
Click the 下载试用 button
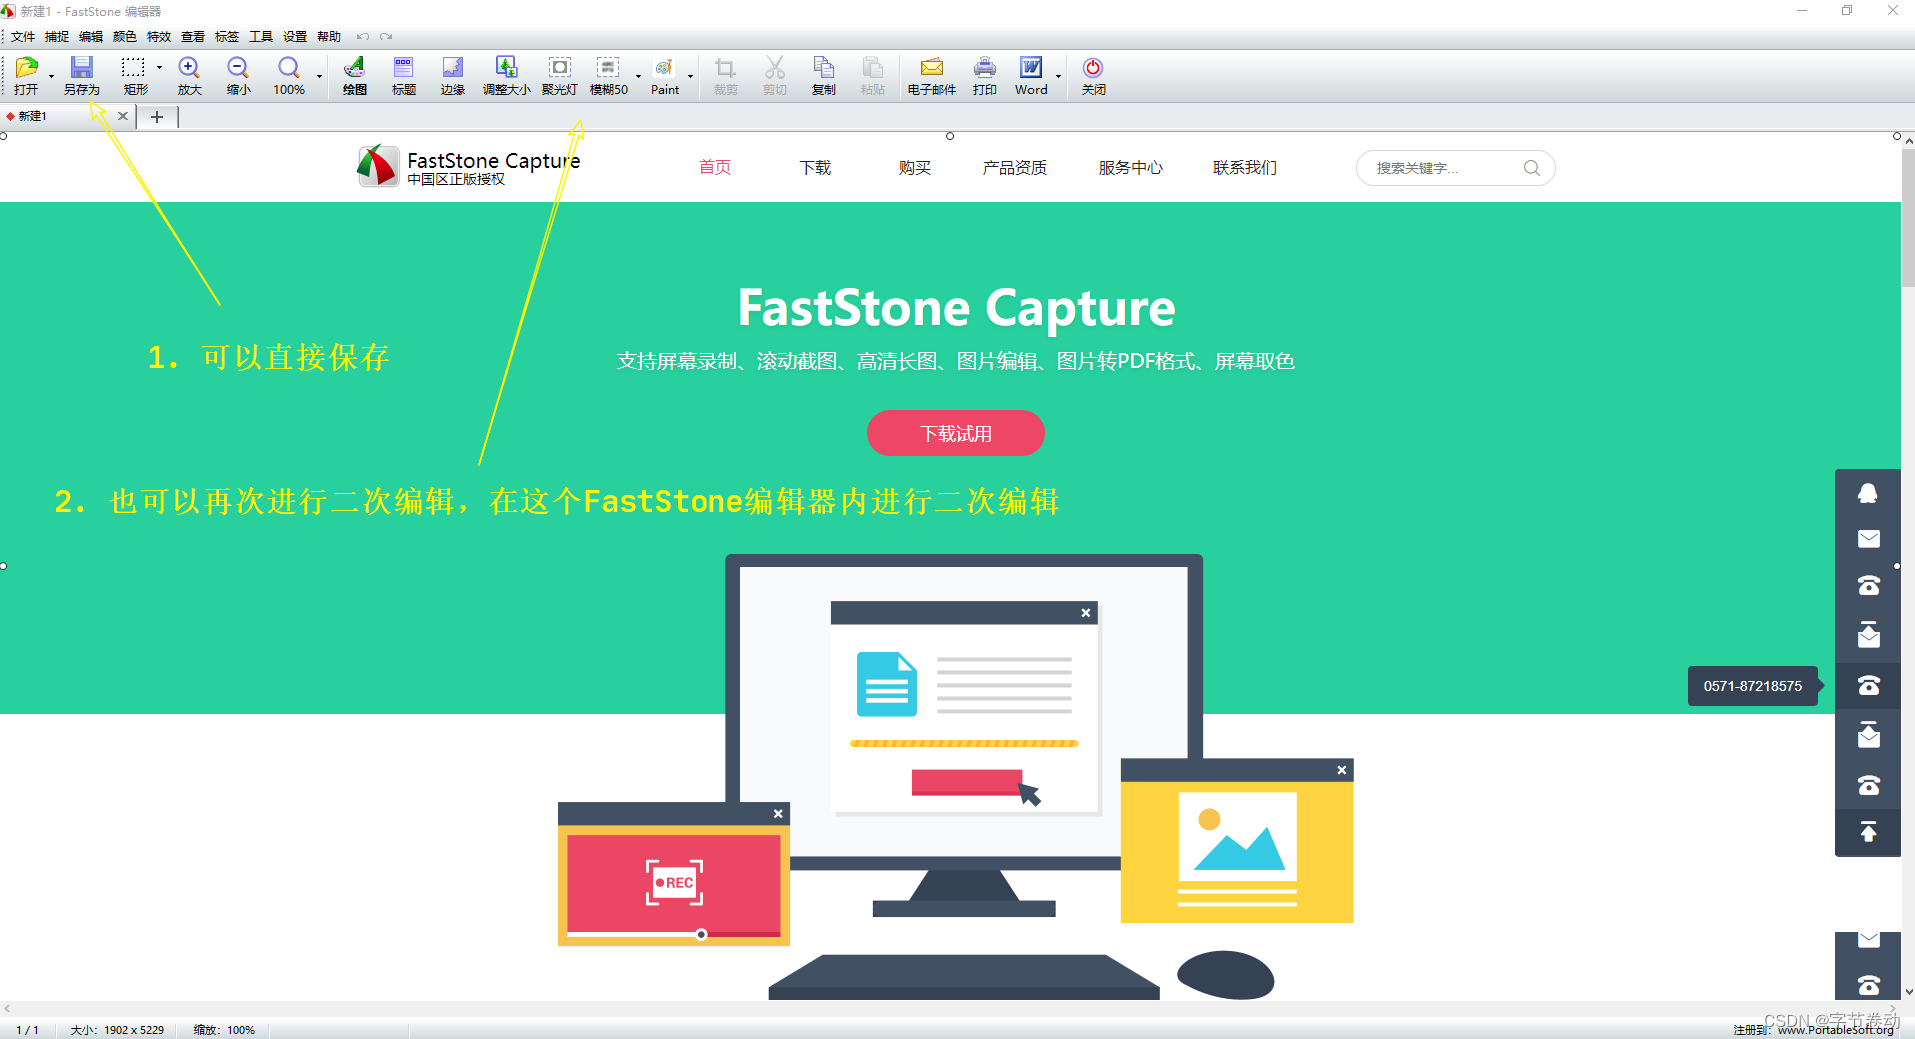[x=955, y=433]
